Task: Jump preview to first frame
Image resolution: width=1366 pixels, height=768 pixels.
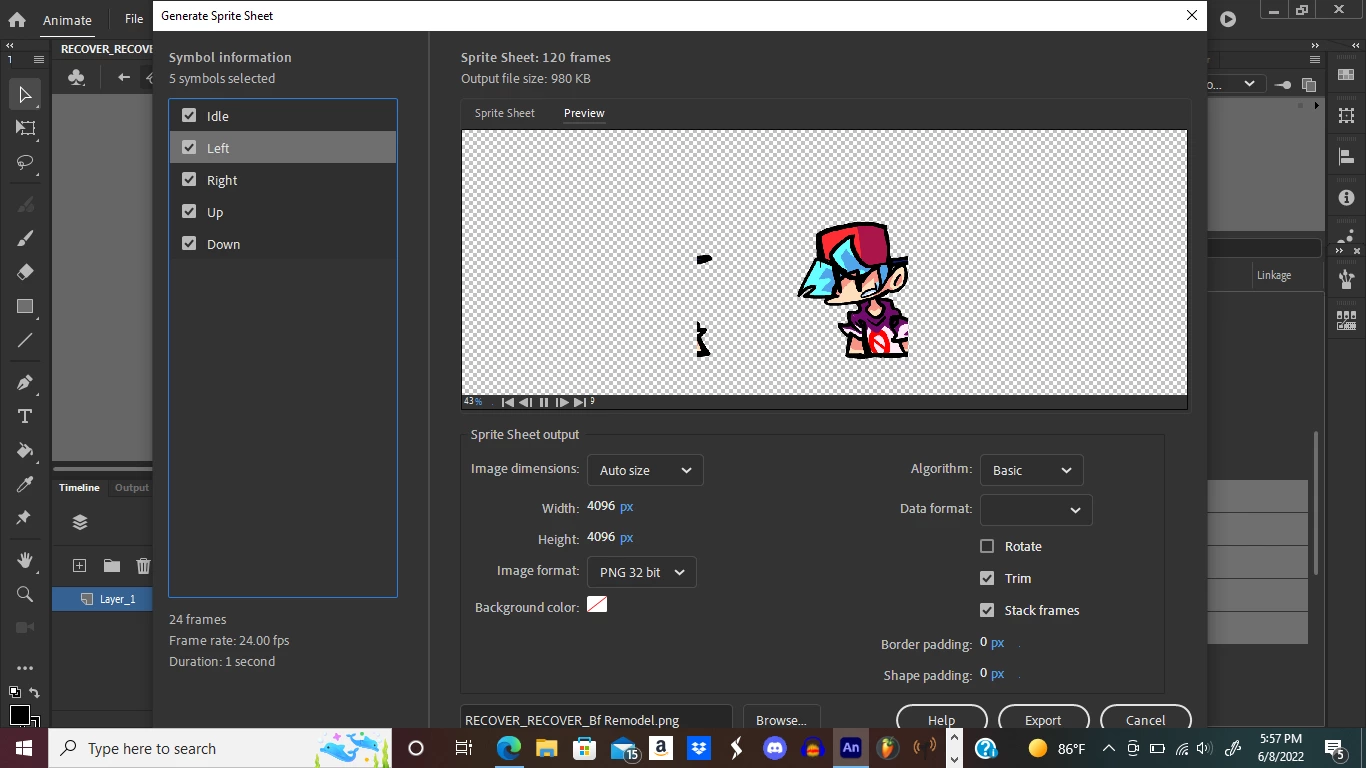Action: [x=507, y=402]
